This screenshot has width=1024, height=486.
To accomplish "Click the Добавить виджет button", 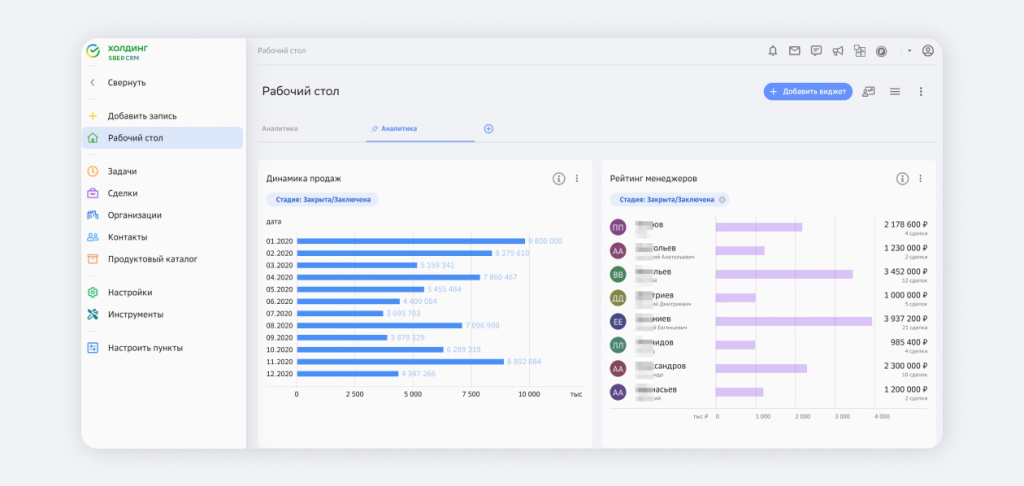I will [808, 91].
